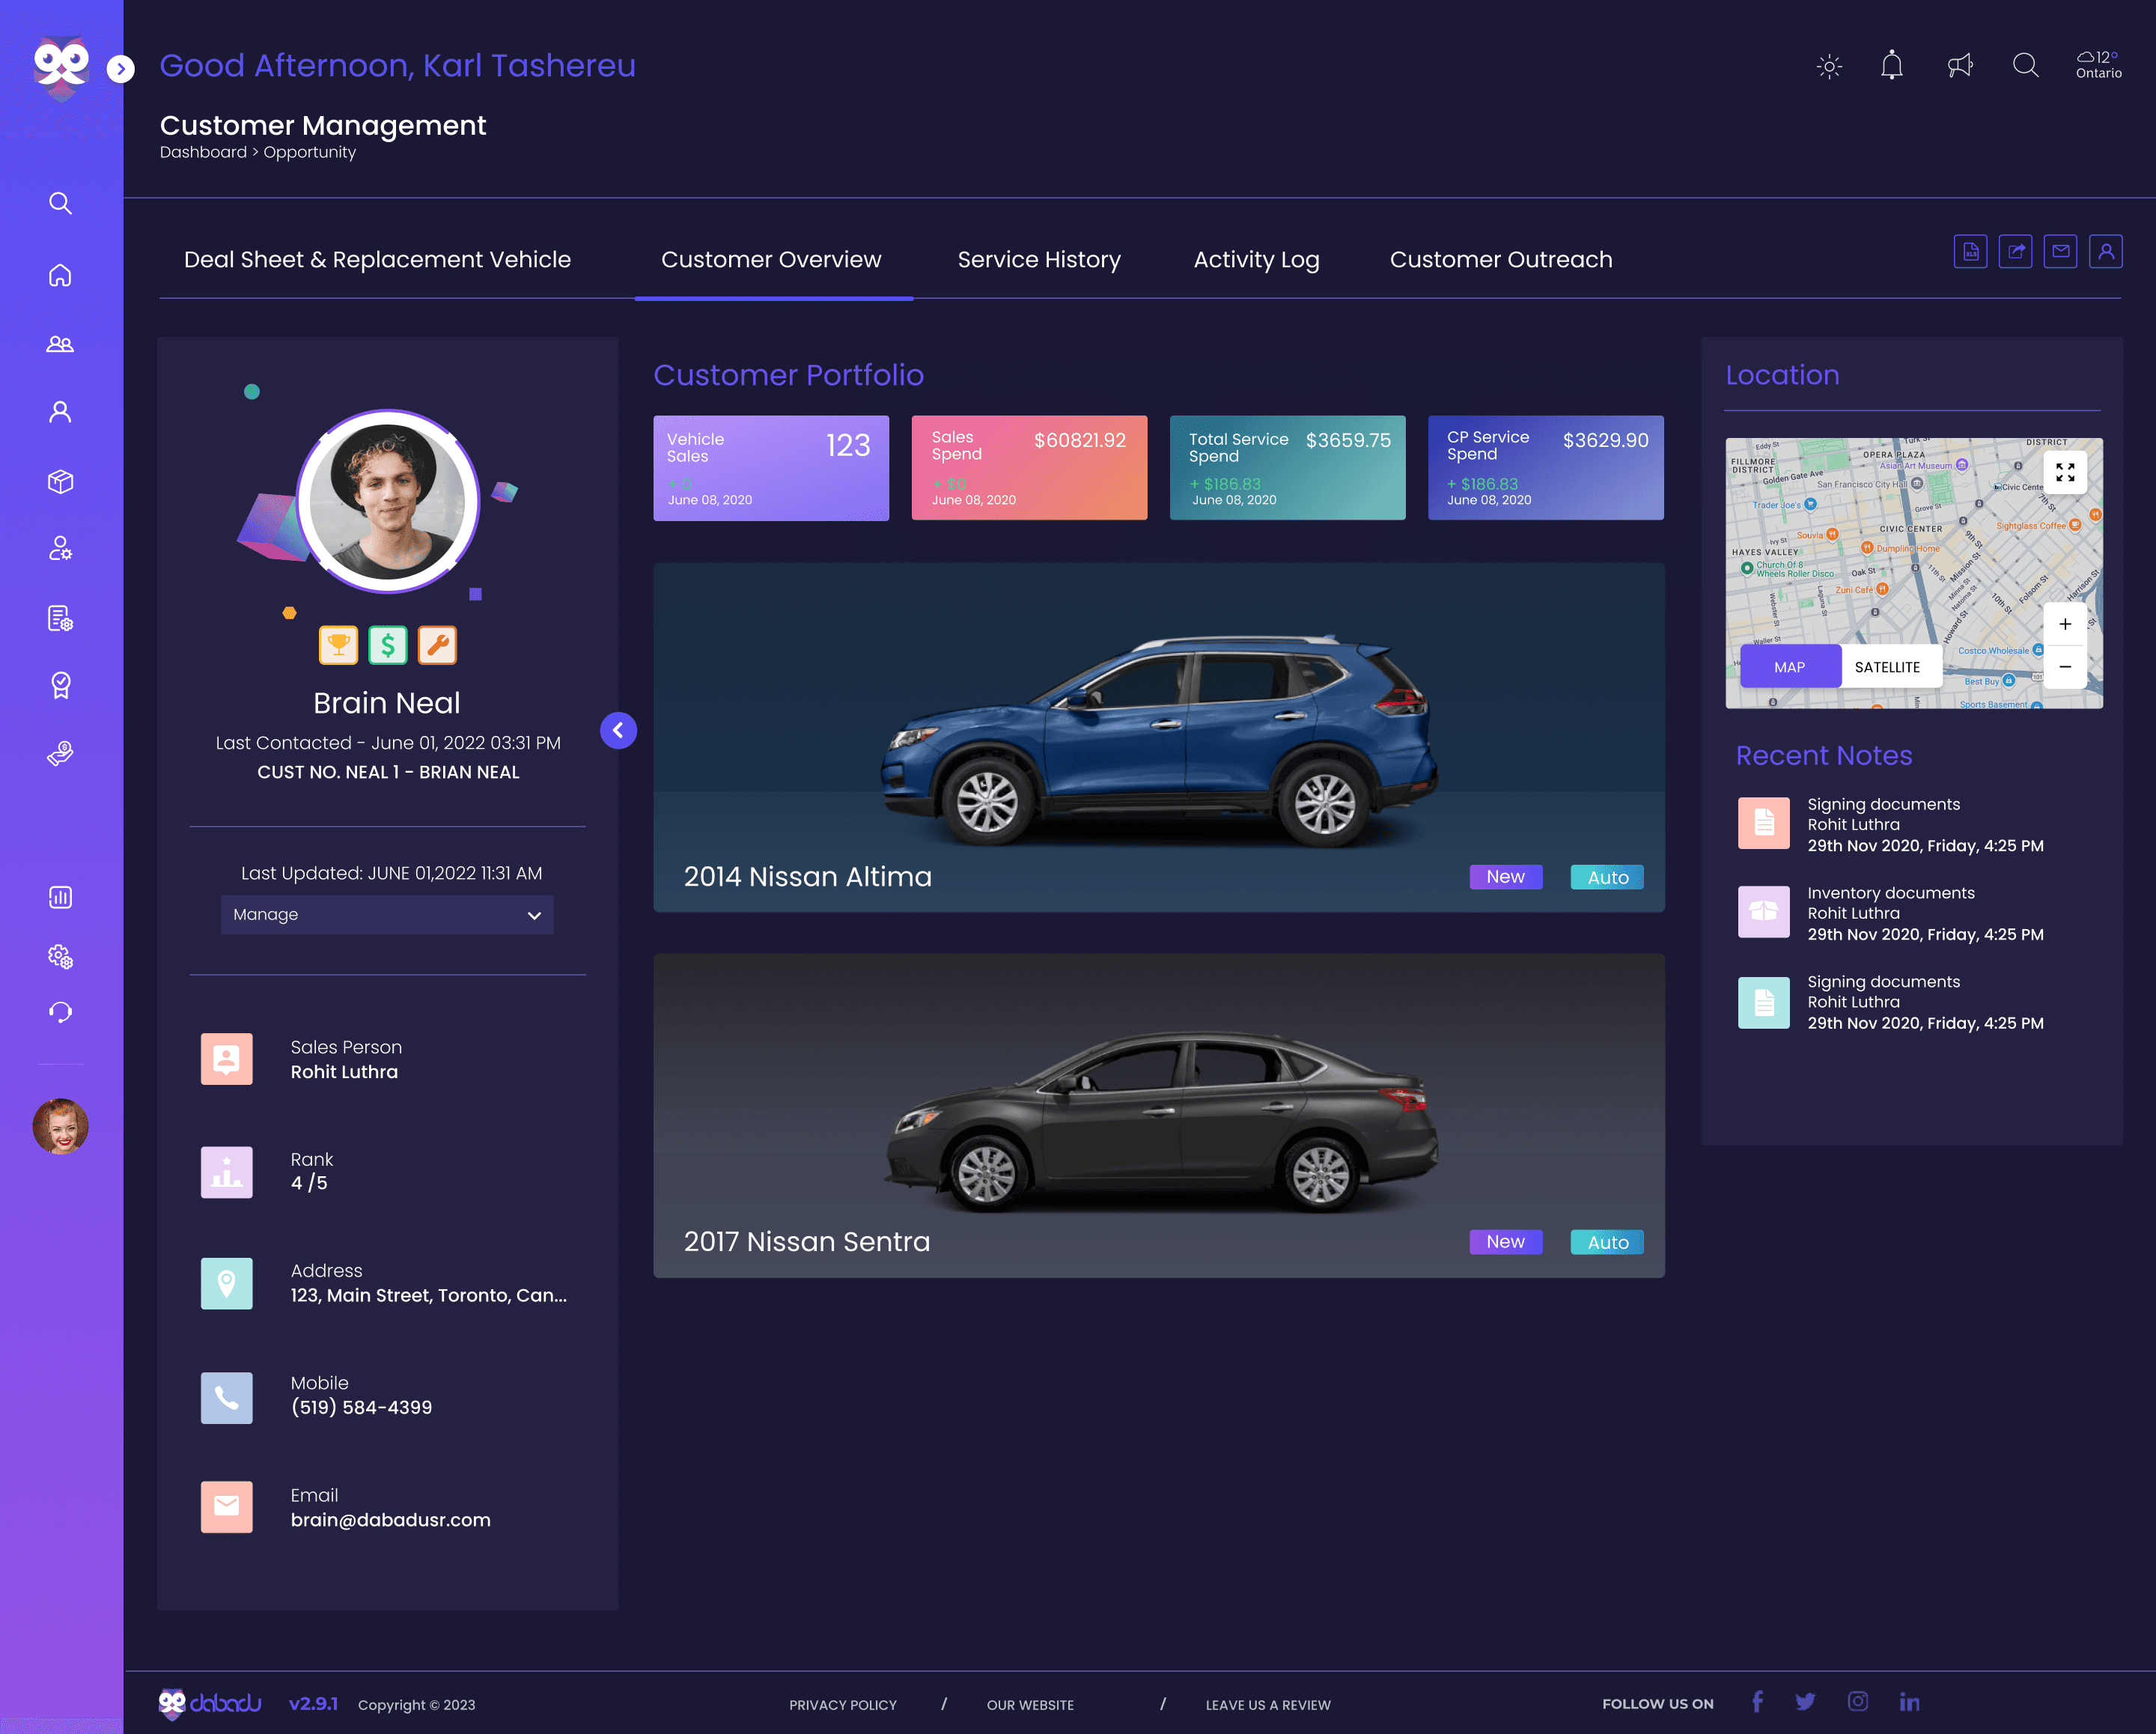Toggle light mode with the sun icon
This screenshot has height=1734, width=2156.
click(x=1829, y=67)
